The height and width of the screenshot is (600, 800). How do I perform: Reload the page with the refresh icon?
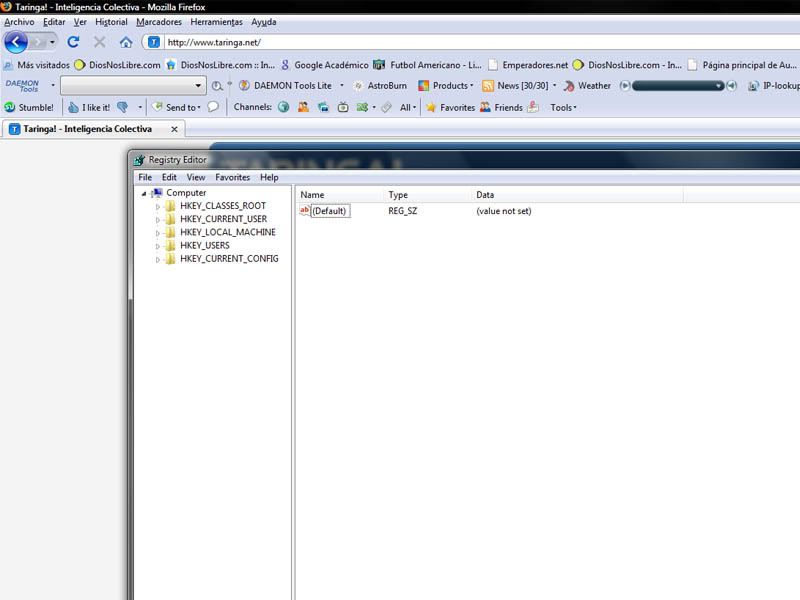(x=73, y=42)
